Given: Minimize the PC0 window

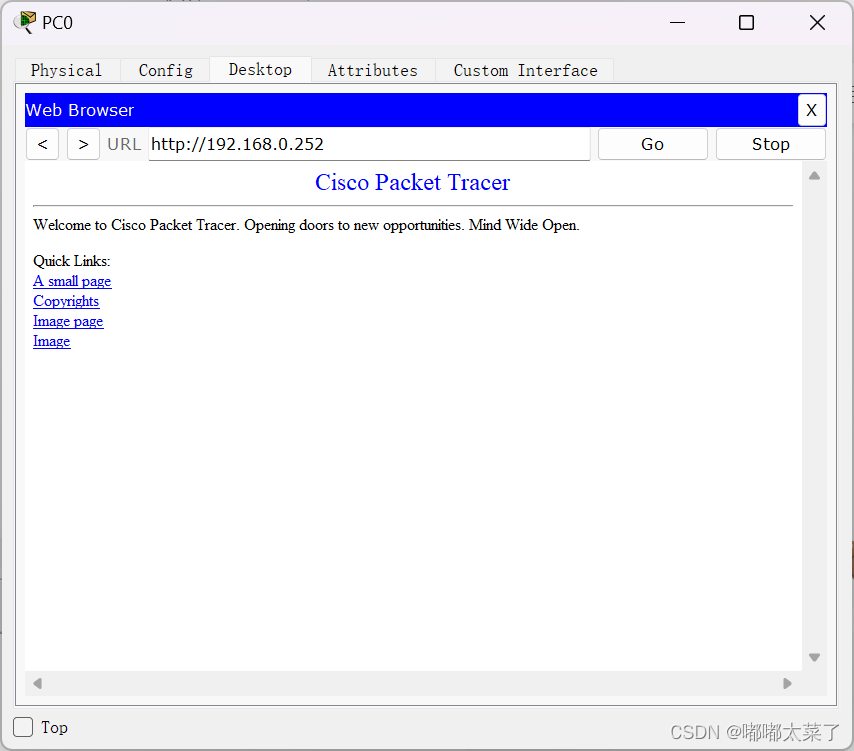Looking at the screenshot, I should (x=677, y=22).
